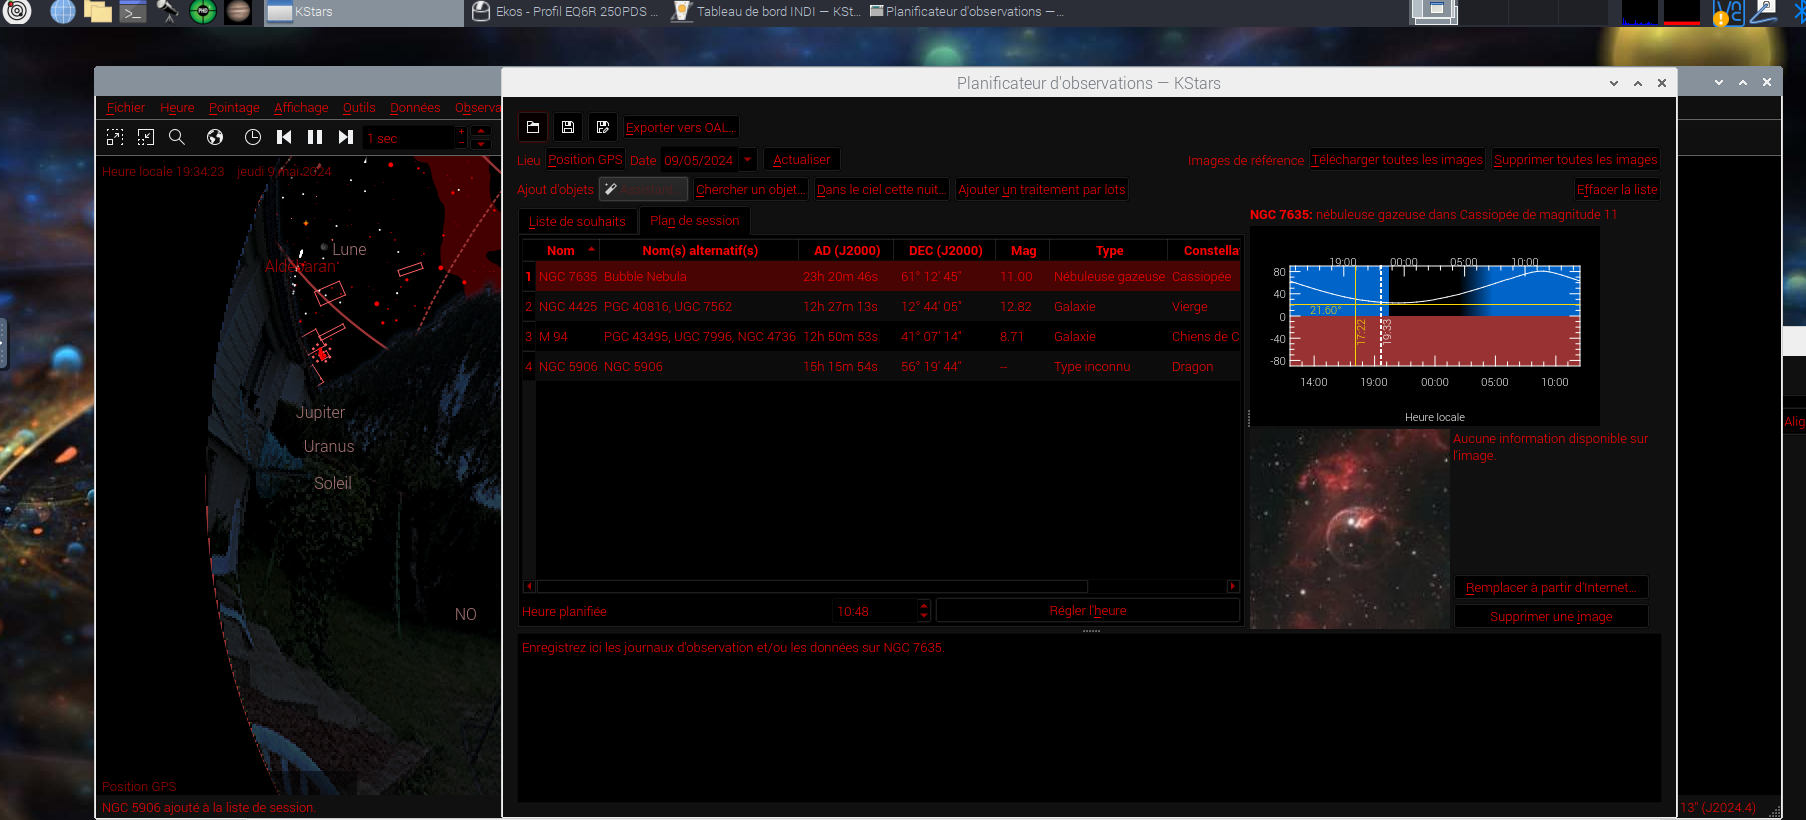Launch the web browser from the taskbar

pos(62,12)
